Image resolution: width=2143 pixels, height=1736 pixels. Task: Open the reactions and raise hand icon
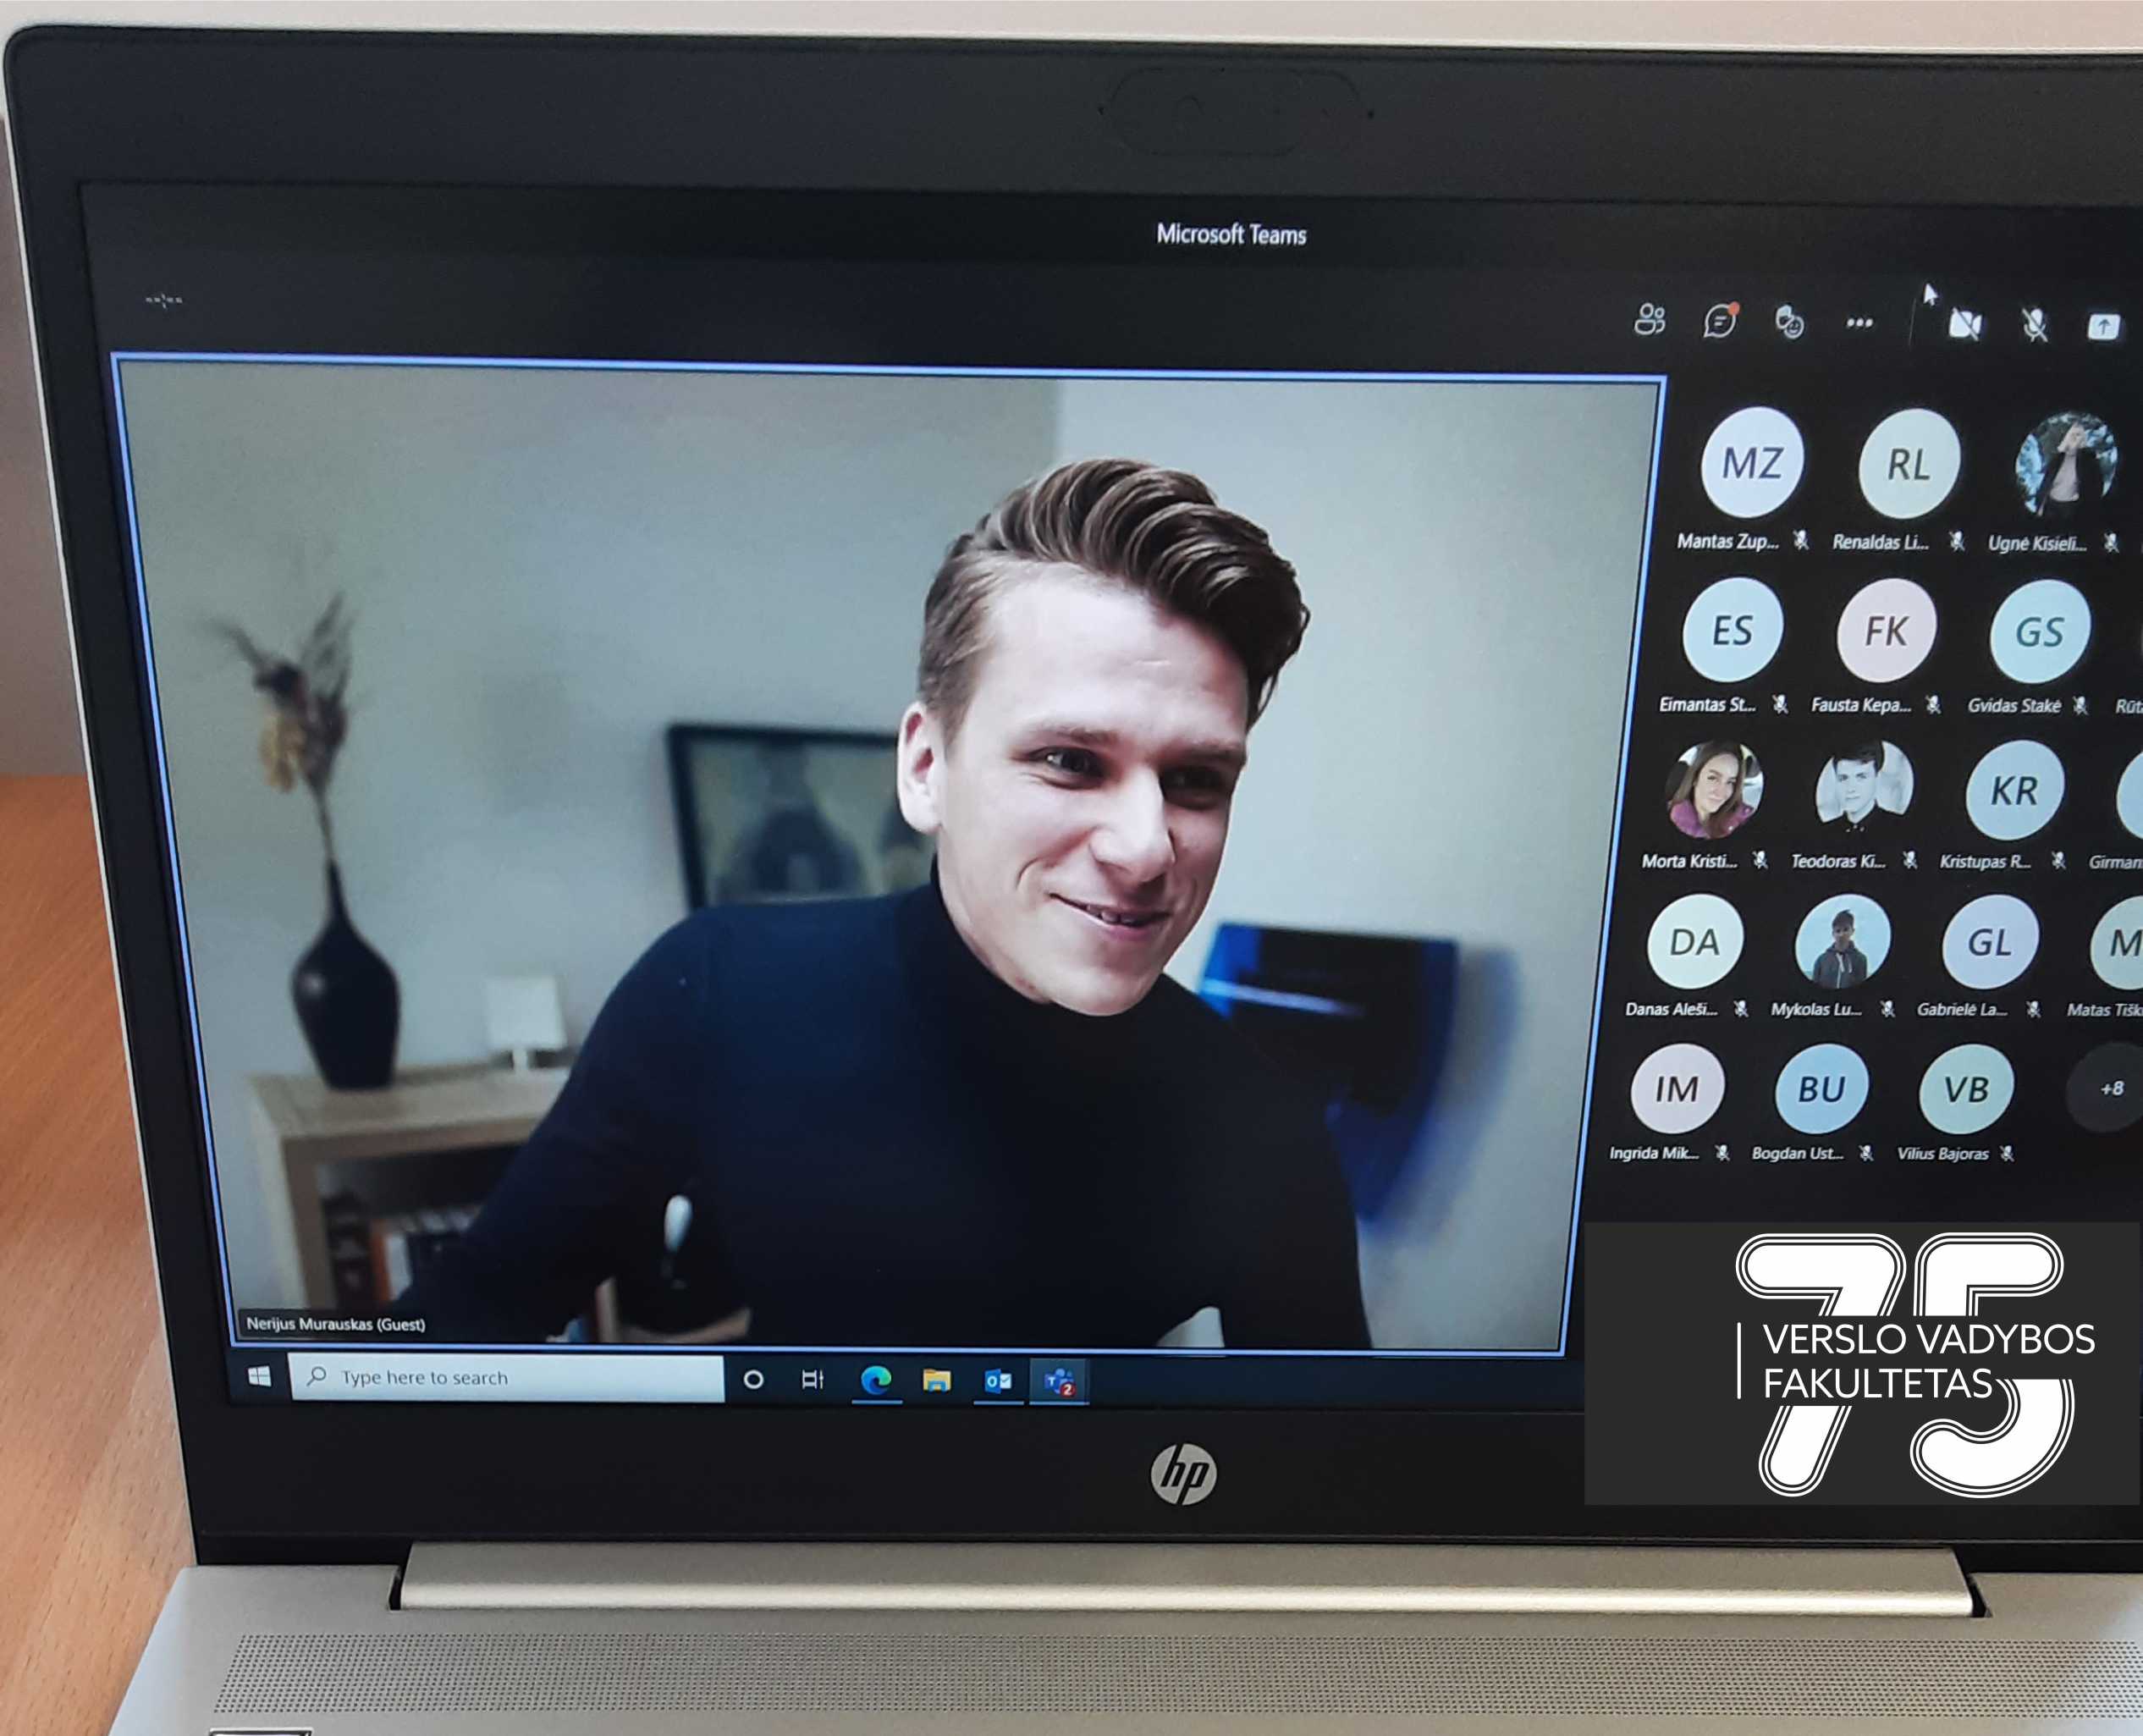pyautogui.click(x=1789, y=322)
